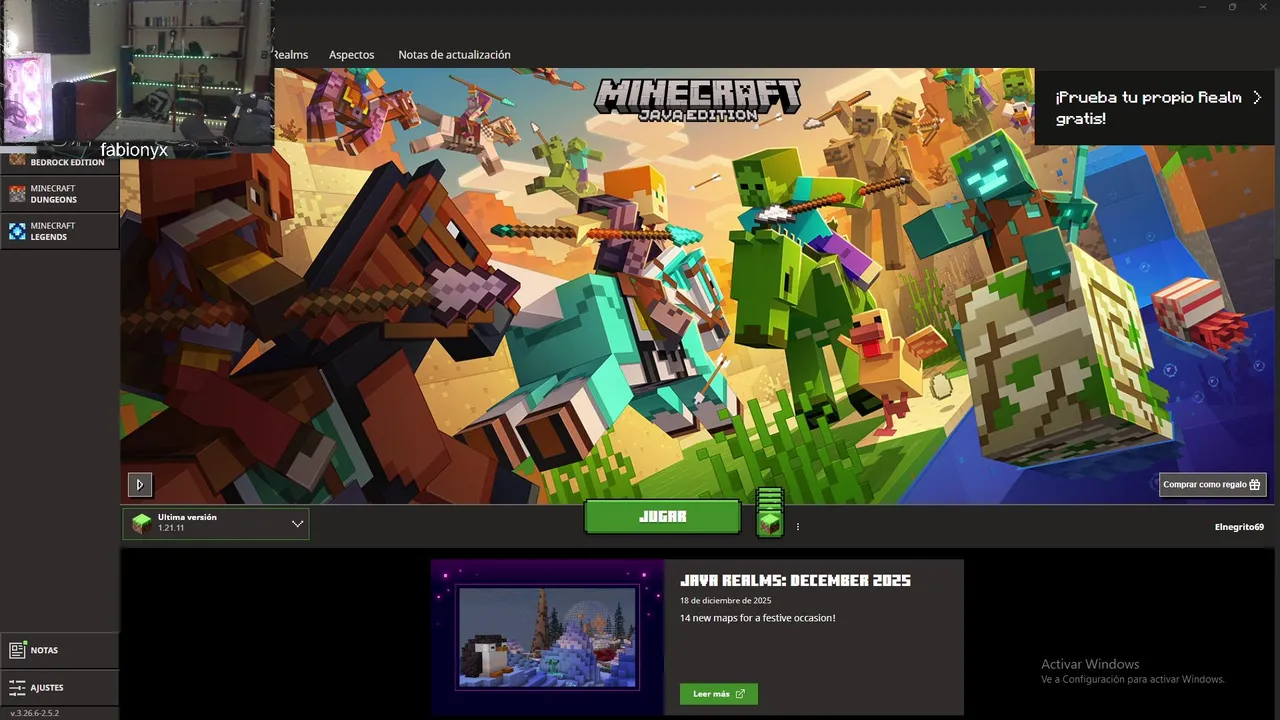Select Minecraft Legends in the sidebar
Image resolution: width=1280 pixels, height=720 pixels.
tap(60, 231)
